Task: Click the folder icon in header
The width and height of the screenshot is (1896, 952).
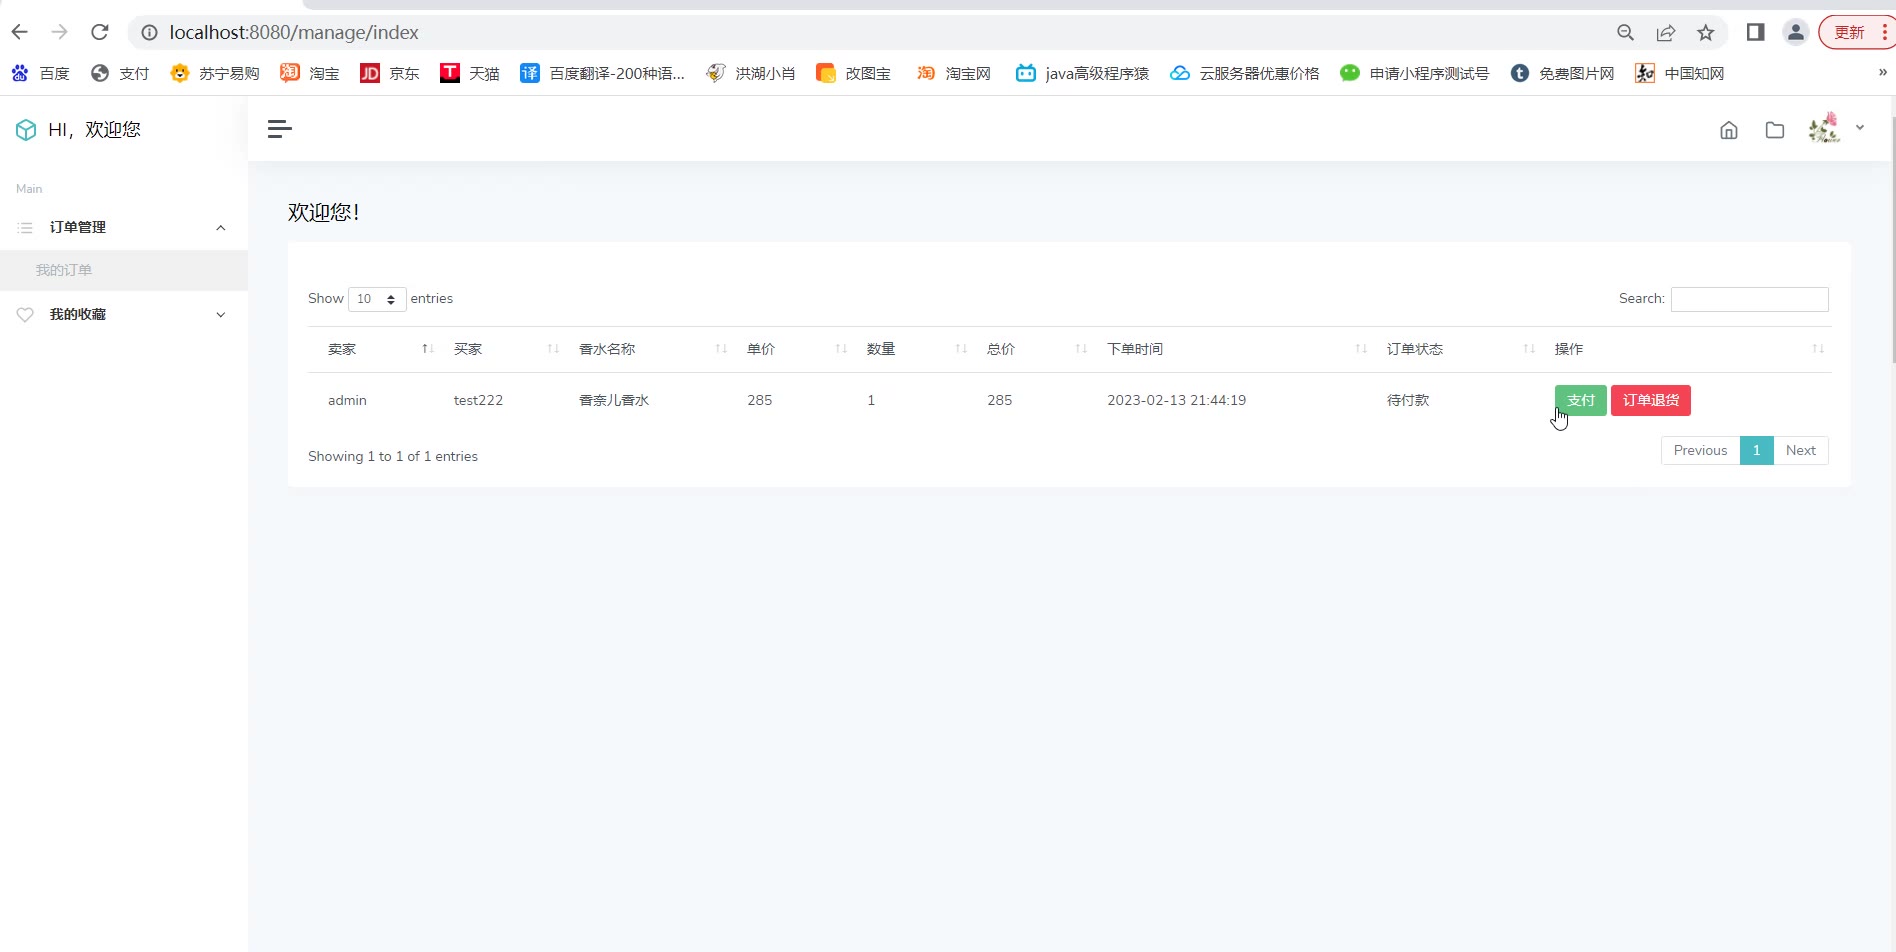Action: click(x=1774, y=130)
